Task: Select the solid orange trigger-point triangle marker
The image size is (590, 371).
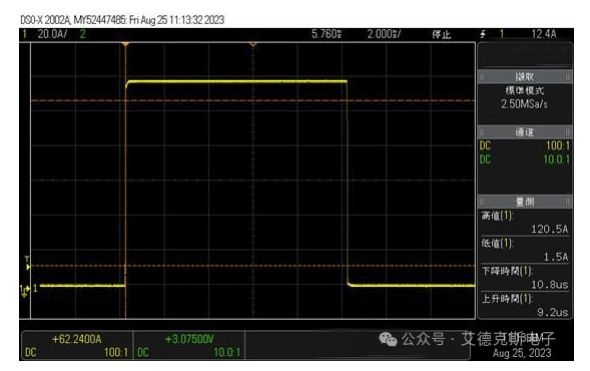Action: 125,44
